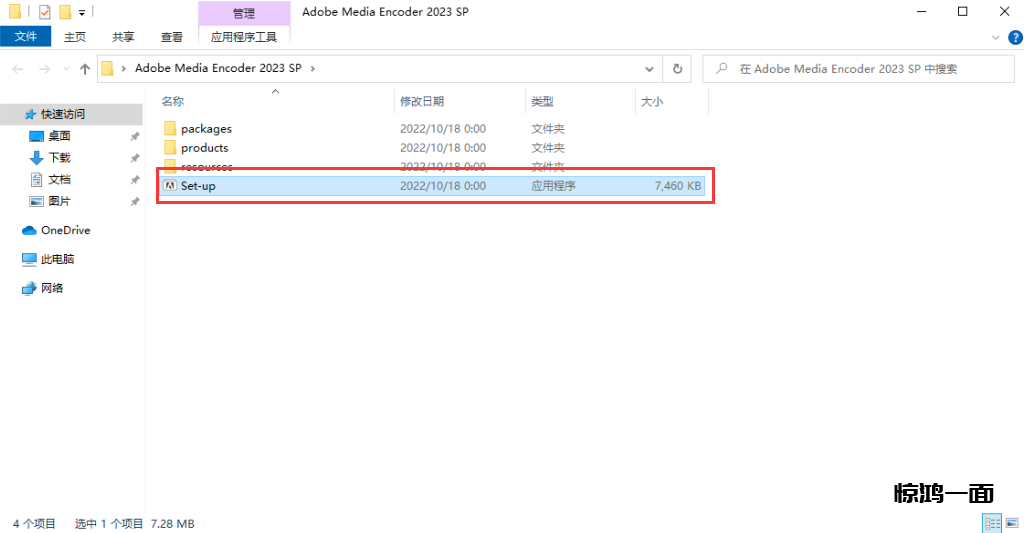Screen dimensions: 1024x533
Task: Go up one folder level
Action: pyautogui.click(x=84, y=69)
